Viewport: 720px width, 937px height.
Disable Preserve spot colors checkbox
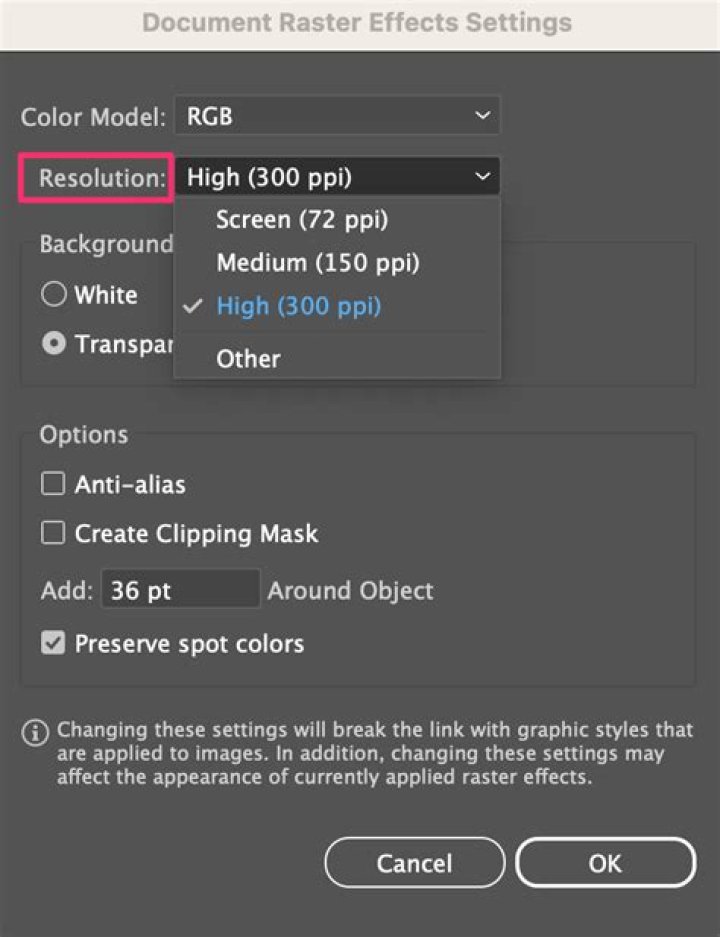pos(53,643)
